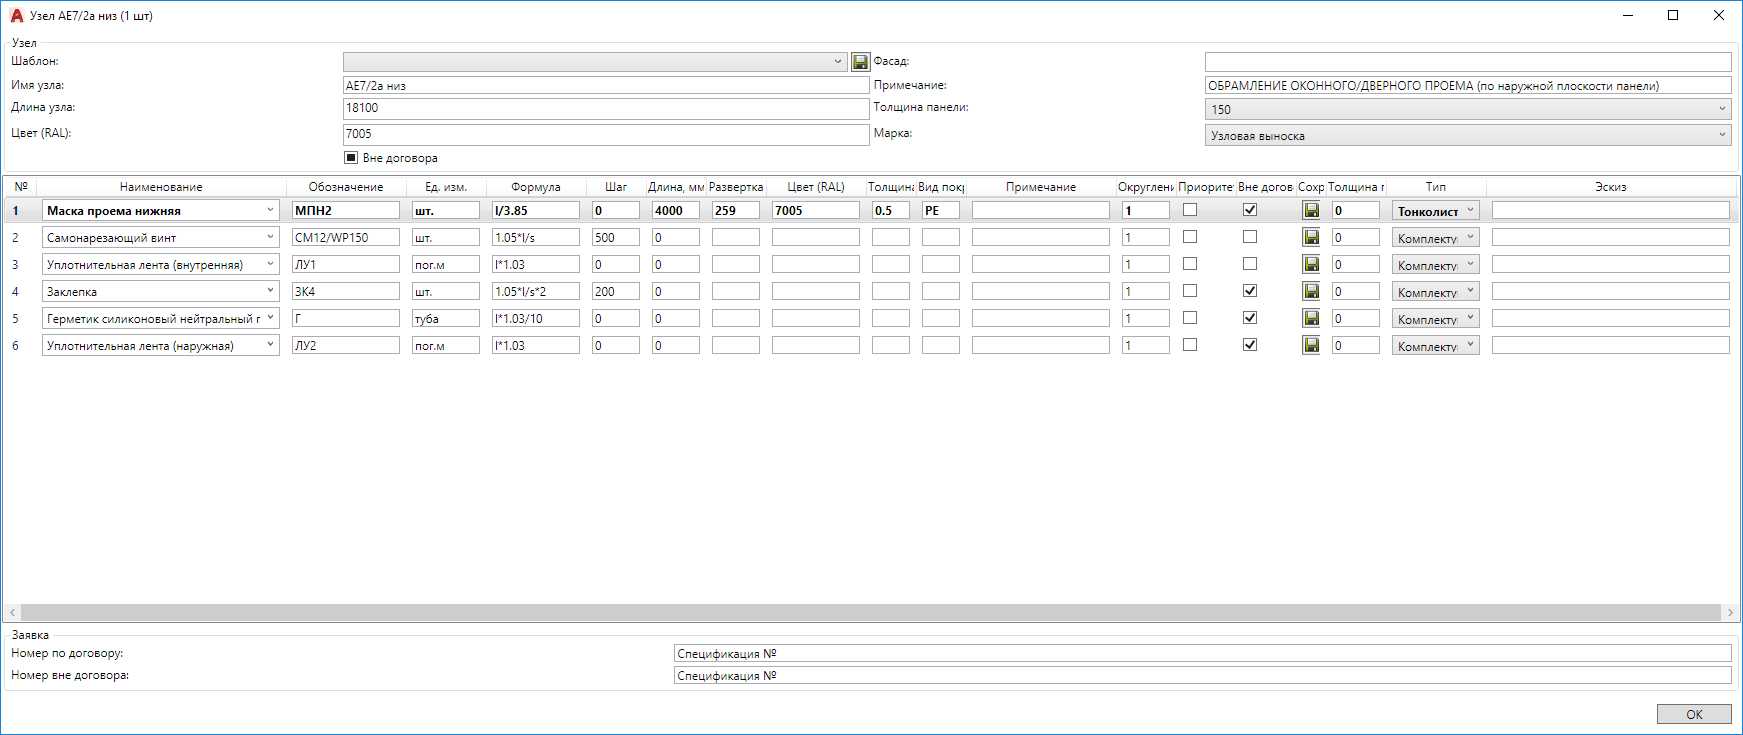Click the Номер по договору field

click(x=1203, y=653)
